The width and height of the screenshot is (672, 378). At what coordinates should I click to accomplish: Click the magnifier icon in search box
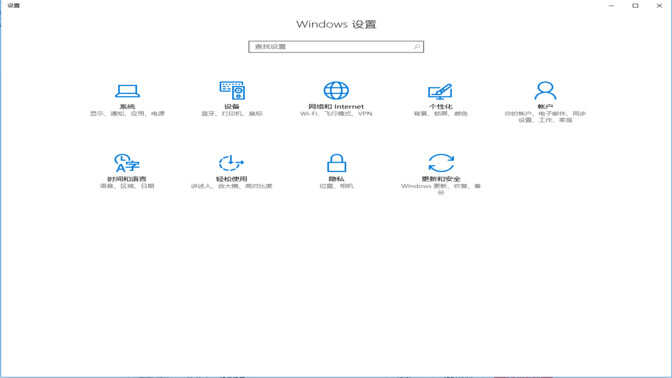pyautogui.click(x=417, y=46)
